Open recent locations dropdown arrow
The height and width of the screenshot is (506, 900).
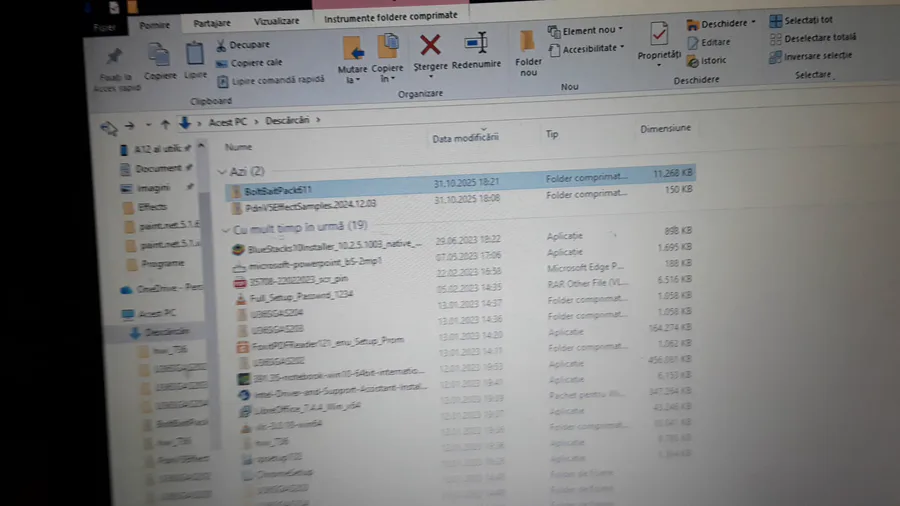(149, 124)
